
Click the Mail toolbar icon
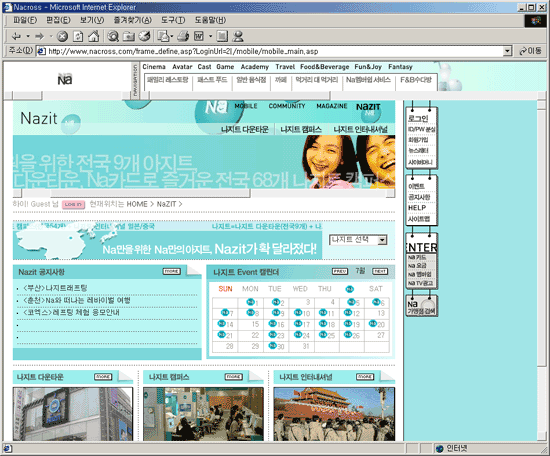163,36
